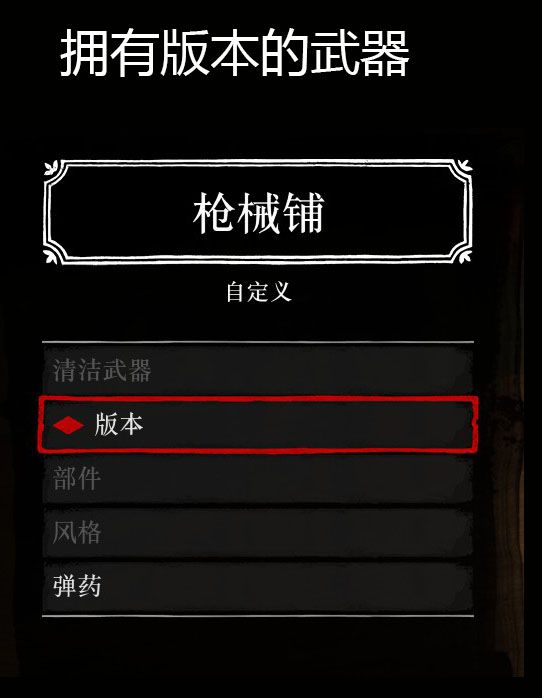Click the bottom-right leaf ornament of 枪械铺 frame

pos(465,256)
